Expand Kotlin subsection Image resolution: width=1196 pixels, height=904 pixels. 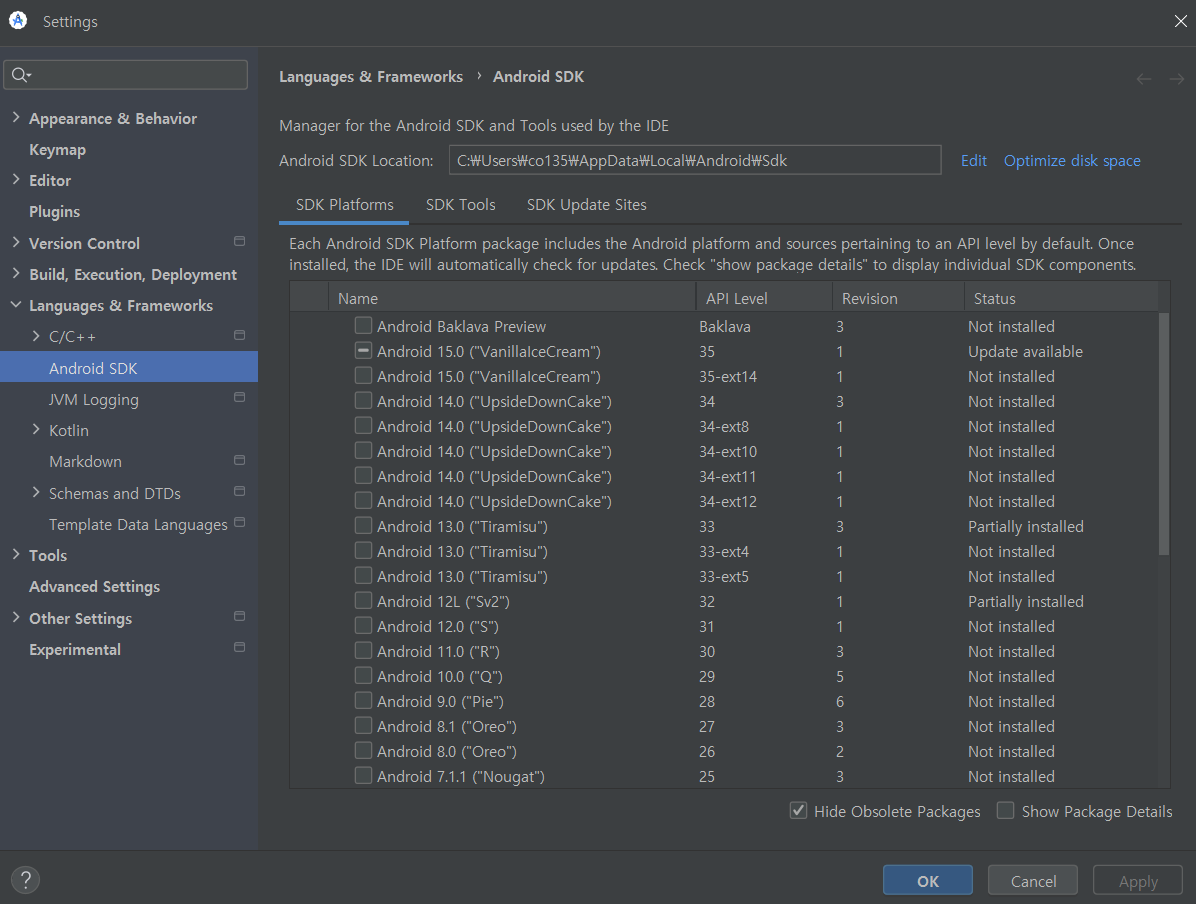[x=36, y=429]
